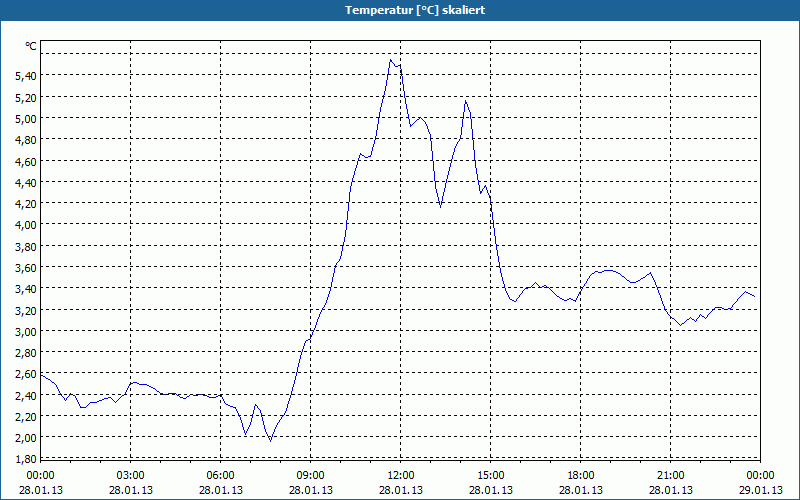This screenshot has height=500, width=800.
Task: Select the 4,60 y-axis value
Action: (x=26, y=161)
